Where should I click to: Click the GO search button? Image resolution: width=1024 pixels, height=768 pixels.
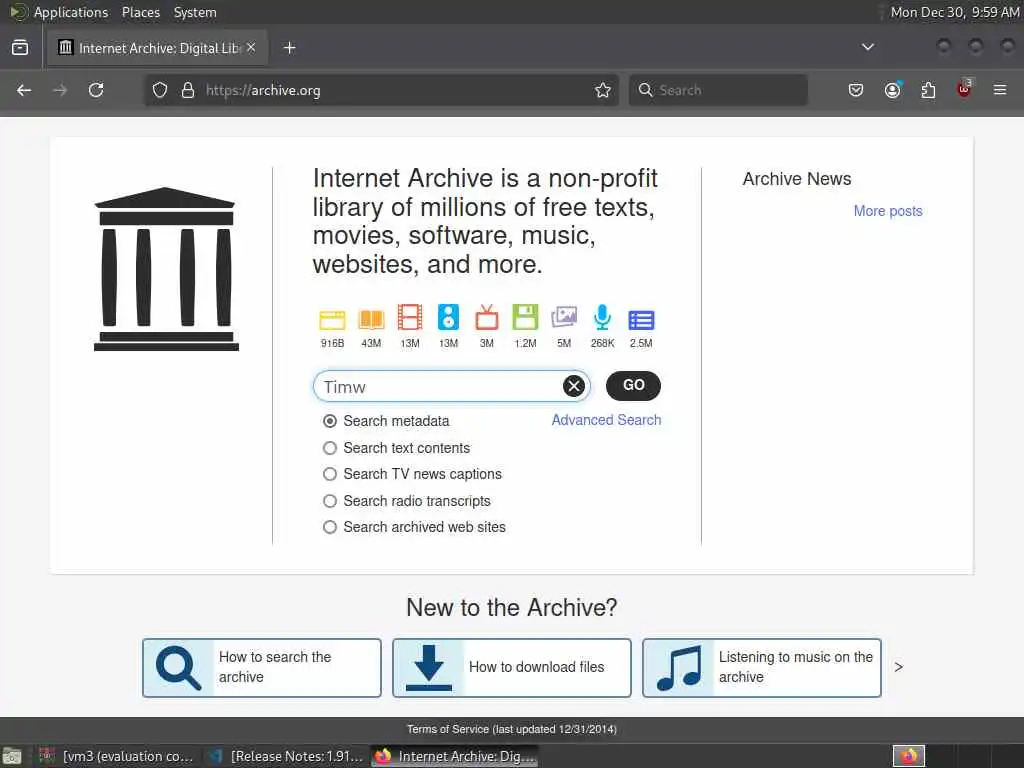pyautogui.click(x=633, y=386)
